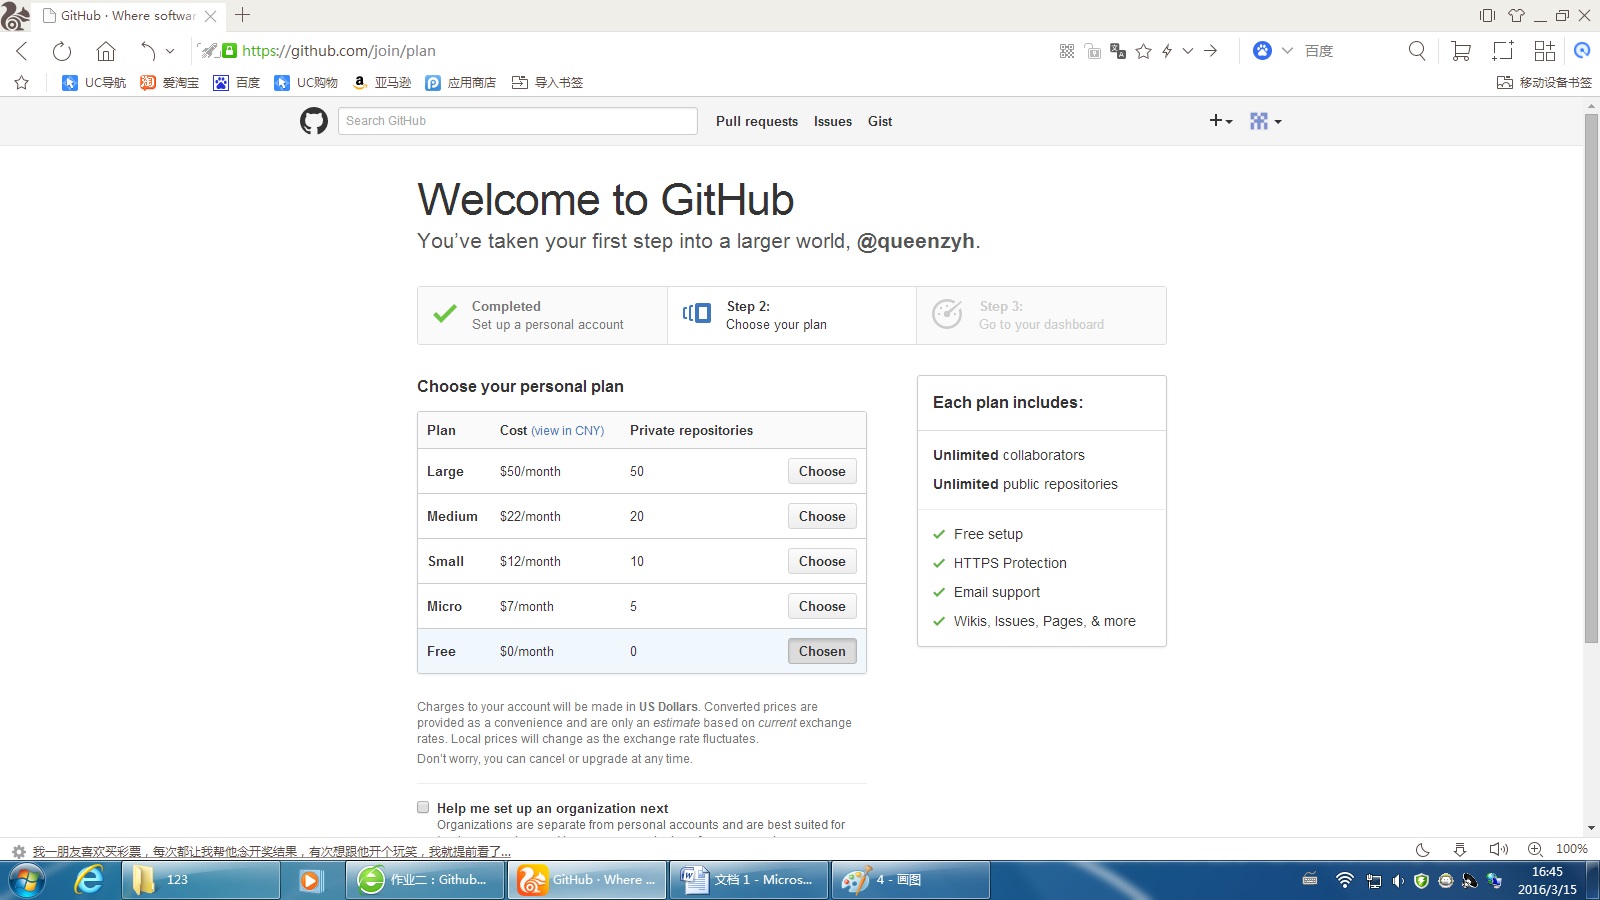Open Issues in the header
Screen dimensions: 1600x900
[833, 121]
